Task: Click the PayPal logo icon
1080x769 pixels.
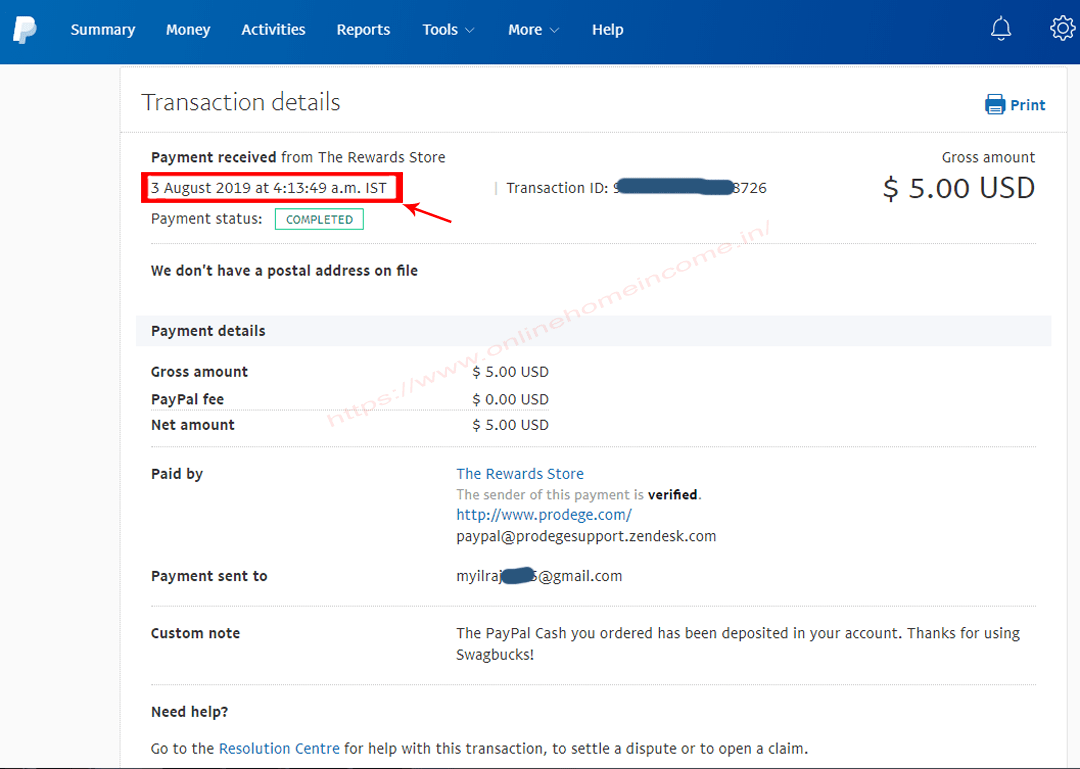Action: click(x=24, y=30)
